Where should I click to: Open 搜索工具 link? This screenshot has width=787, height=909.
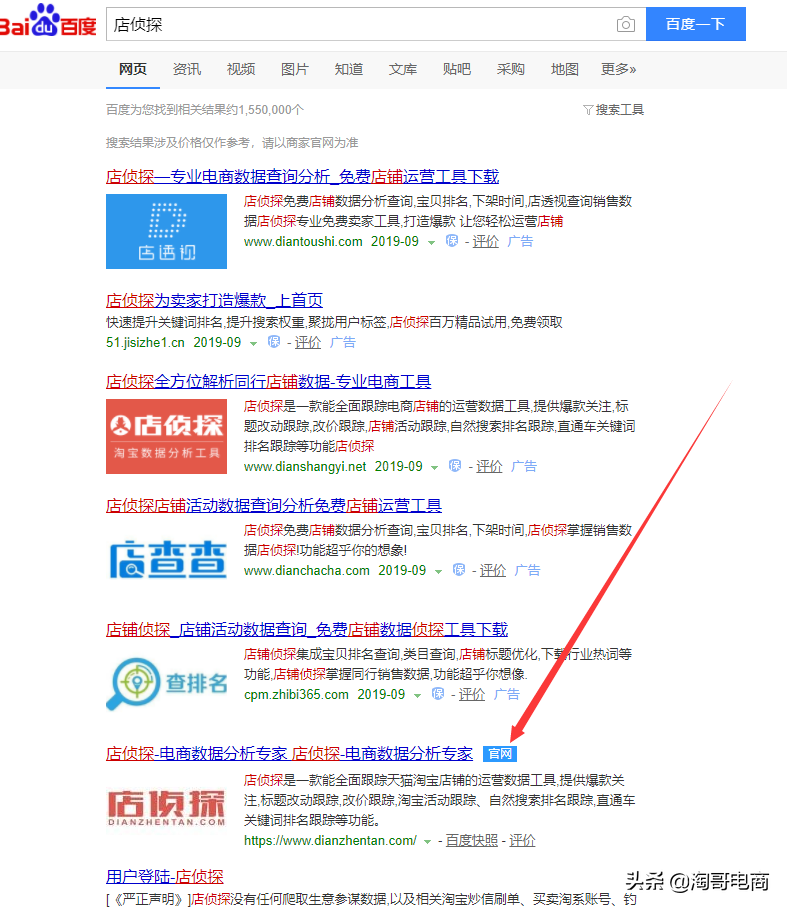620,110
